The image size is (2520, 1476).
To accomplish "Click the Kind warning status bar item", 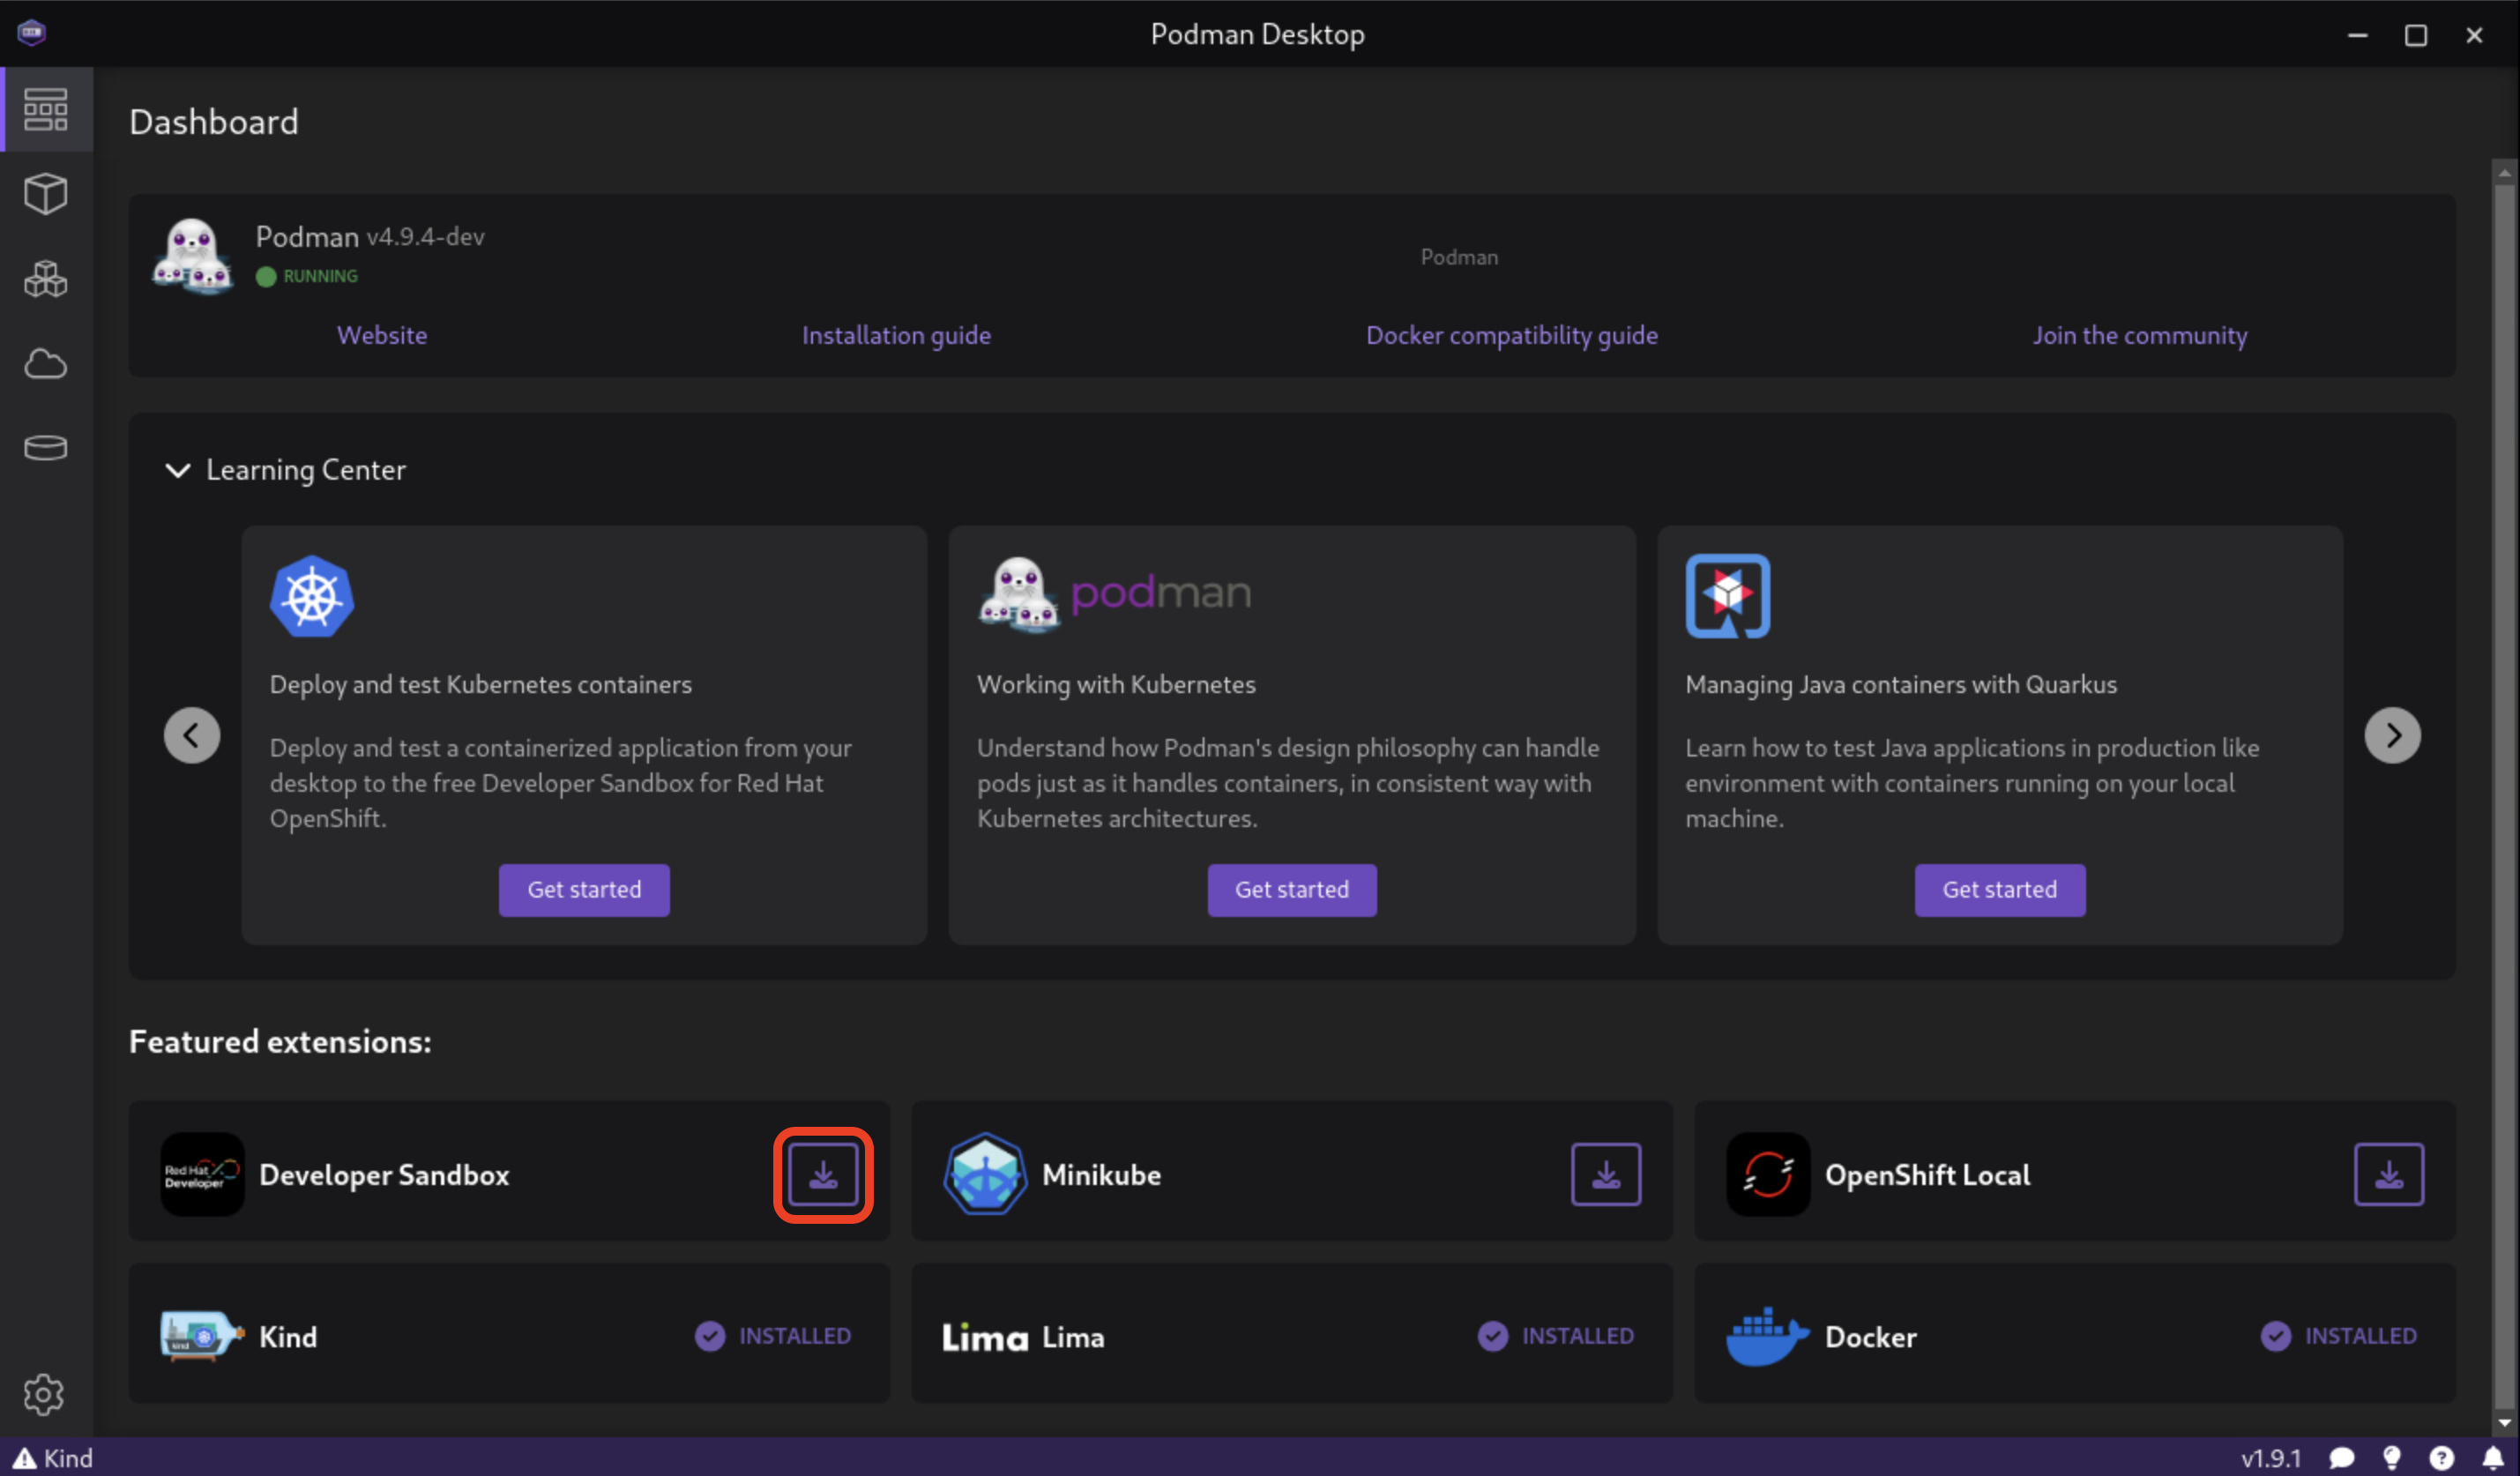I will [x=53, y=1458].
